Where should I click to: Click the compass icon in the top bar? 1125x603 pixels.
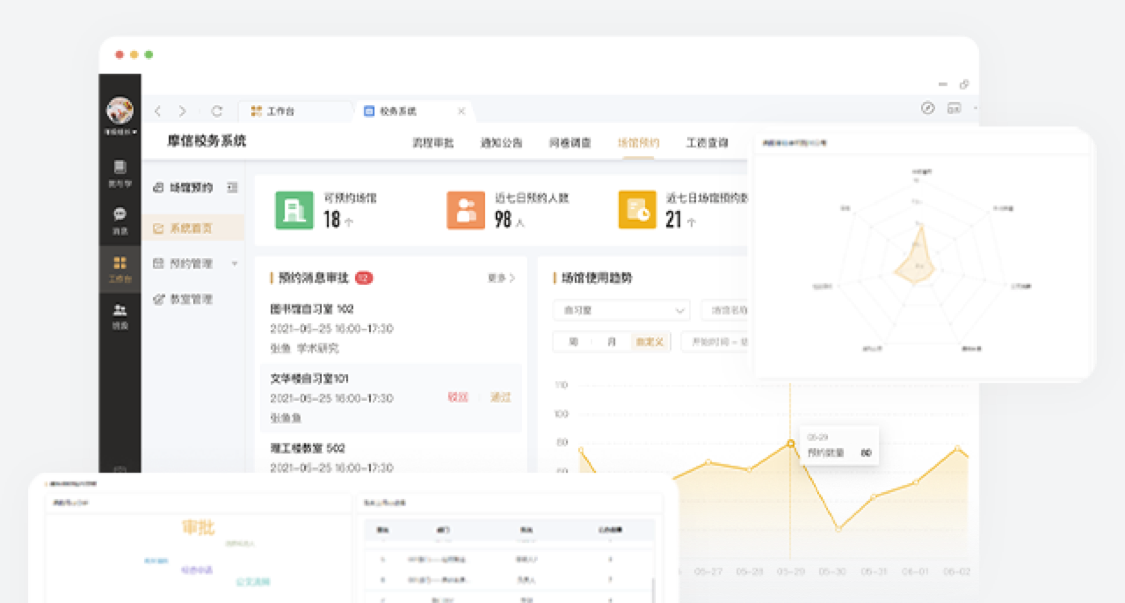[x=928, y=108]
